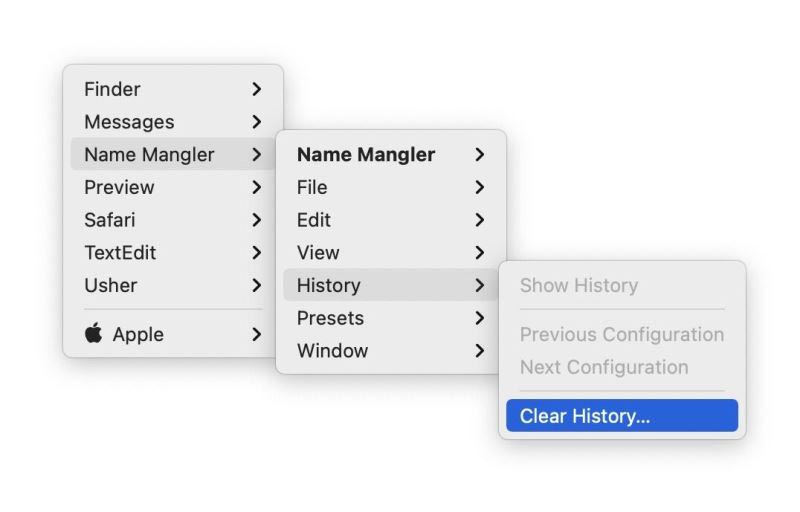This screenshot has height=512, width=800.
Task: Select the TextEdit menu entry
Action: 173,252
